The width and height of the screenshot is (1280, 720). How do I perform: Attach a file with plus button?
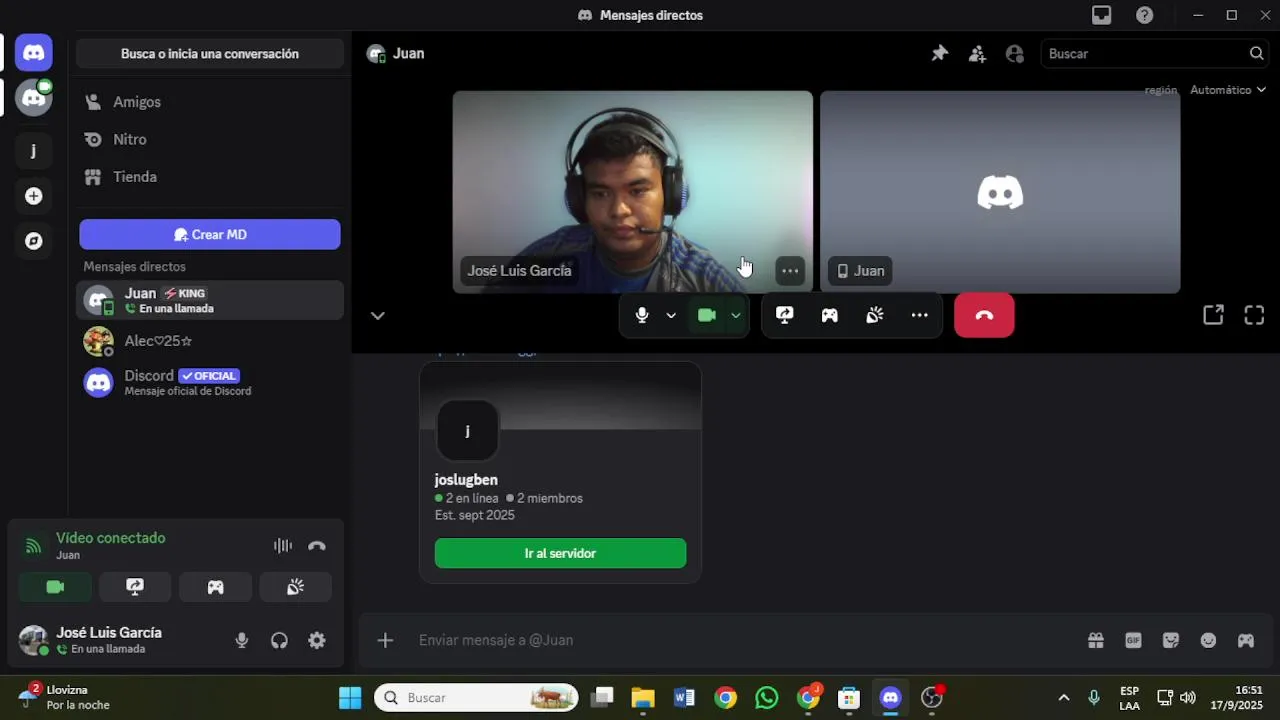click(x=385, y=640)
